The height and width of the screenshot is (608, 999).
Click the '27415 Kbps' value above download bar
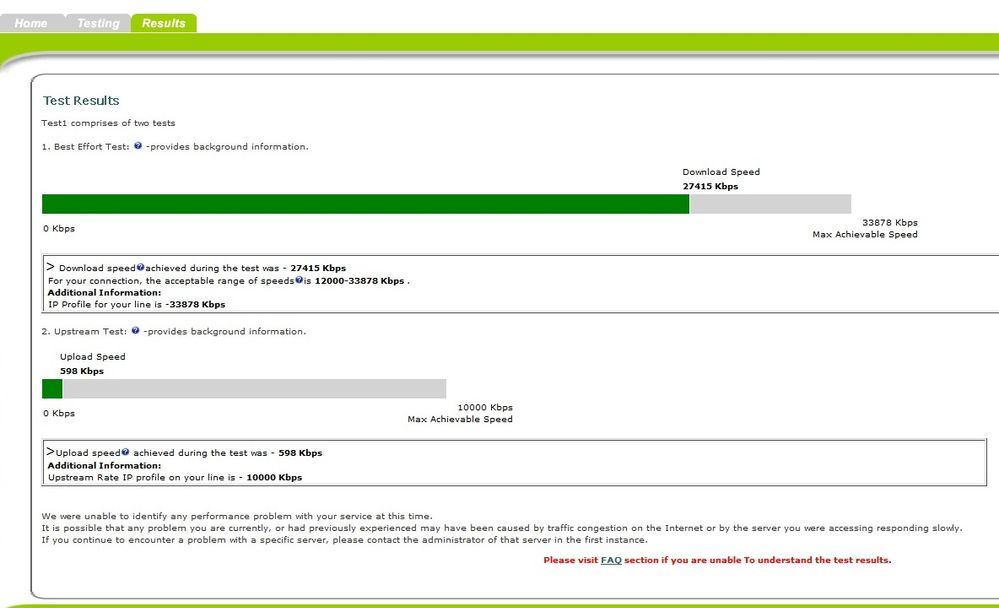click(x=710, y=187)
